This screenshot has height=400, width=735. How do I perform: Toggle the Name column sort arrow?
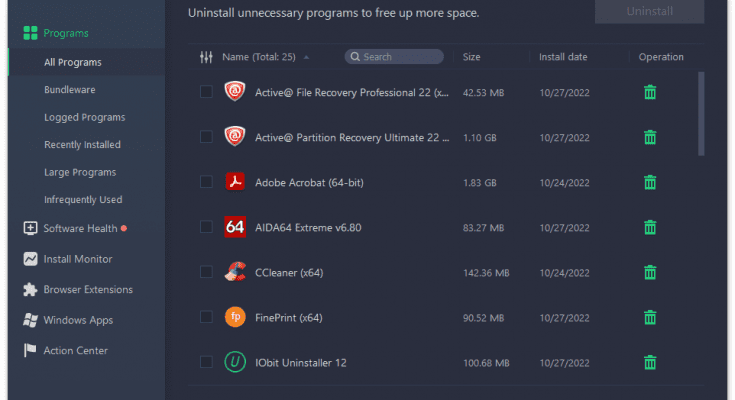click(x=306, y=57)
